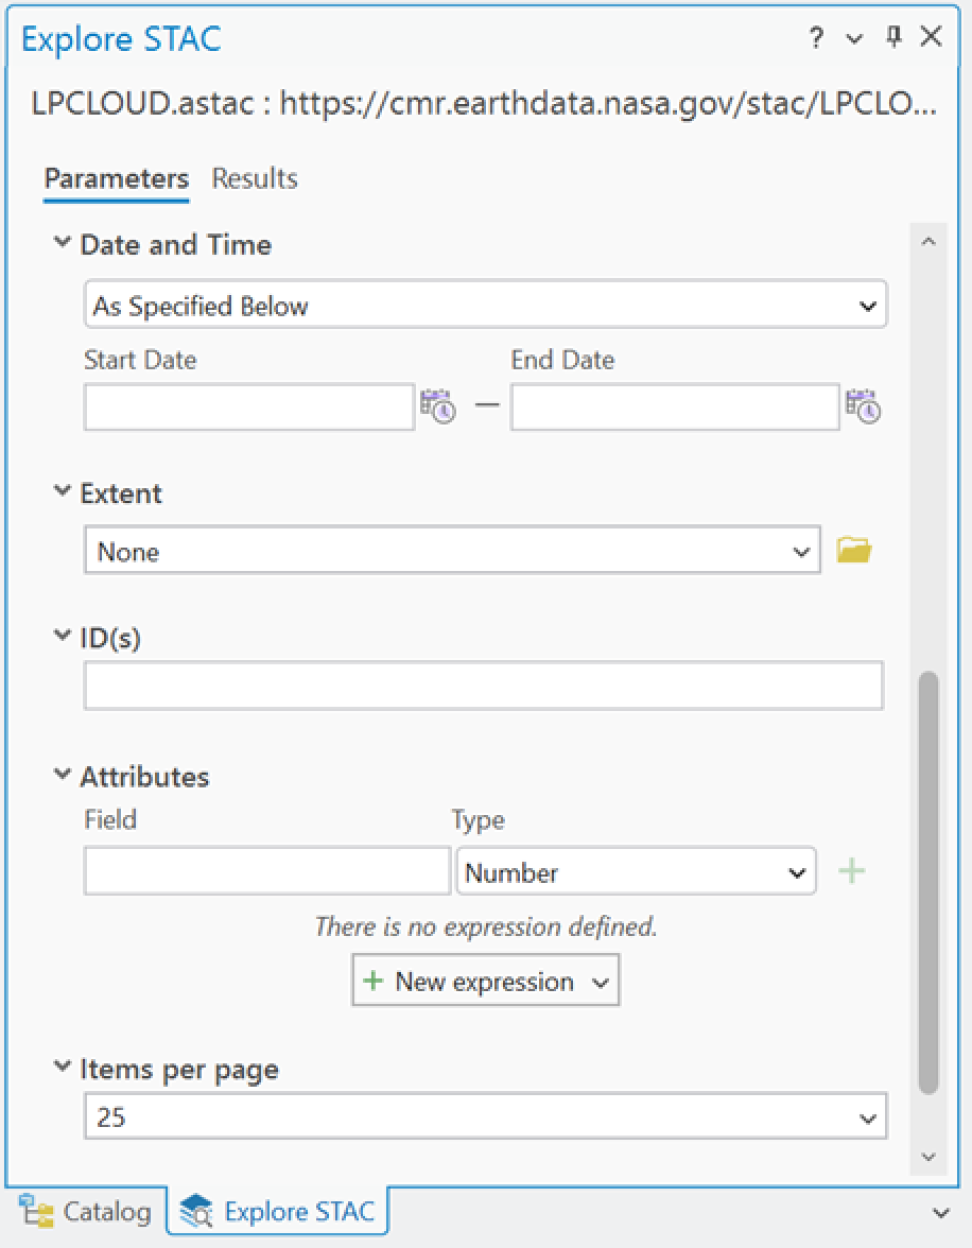Open the Extent None dropdown

click(x=452, y=550)
